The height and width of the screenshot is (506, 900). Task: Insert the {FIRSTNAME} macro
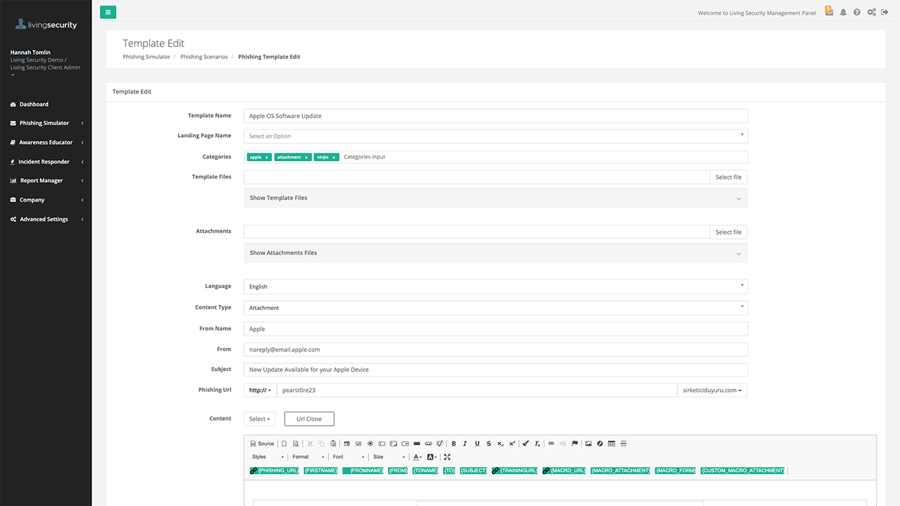[320, 470]
